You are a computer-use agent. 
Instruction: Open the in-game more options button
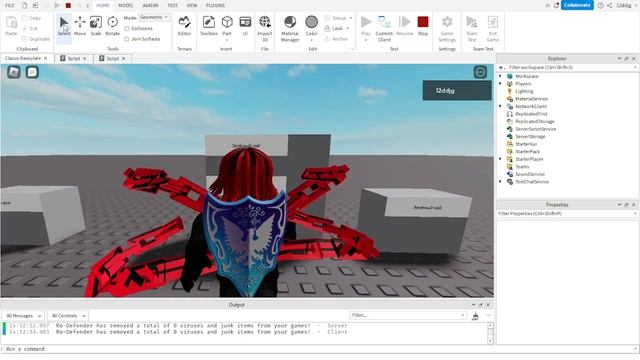[480, 72]
